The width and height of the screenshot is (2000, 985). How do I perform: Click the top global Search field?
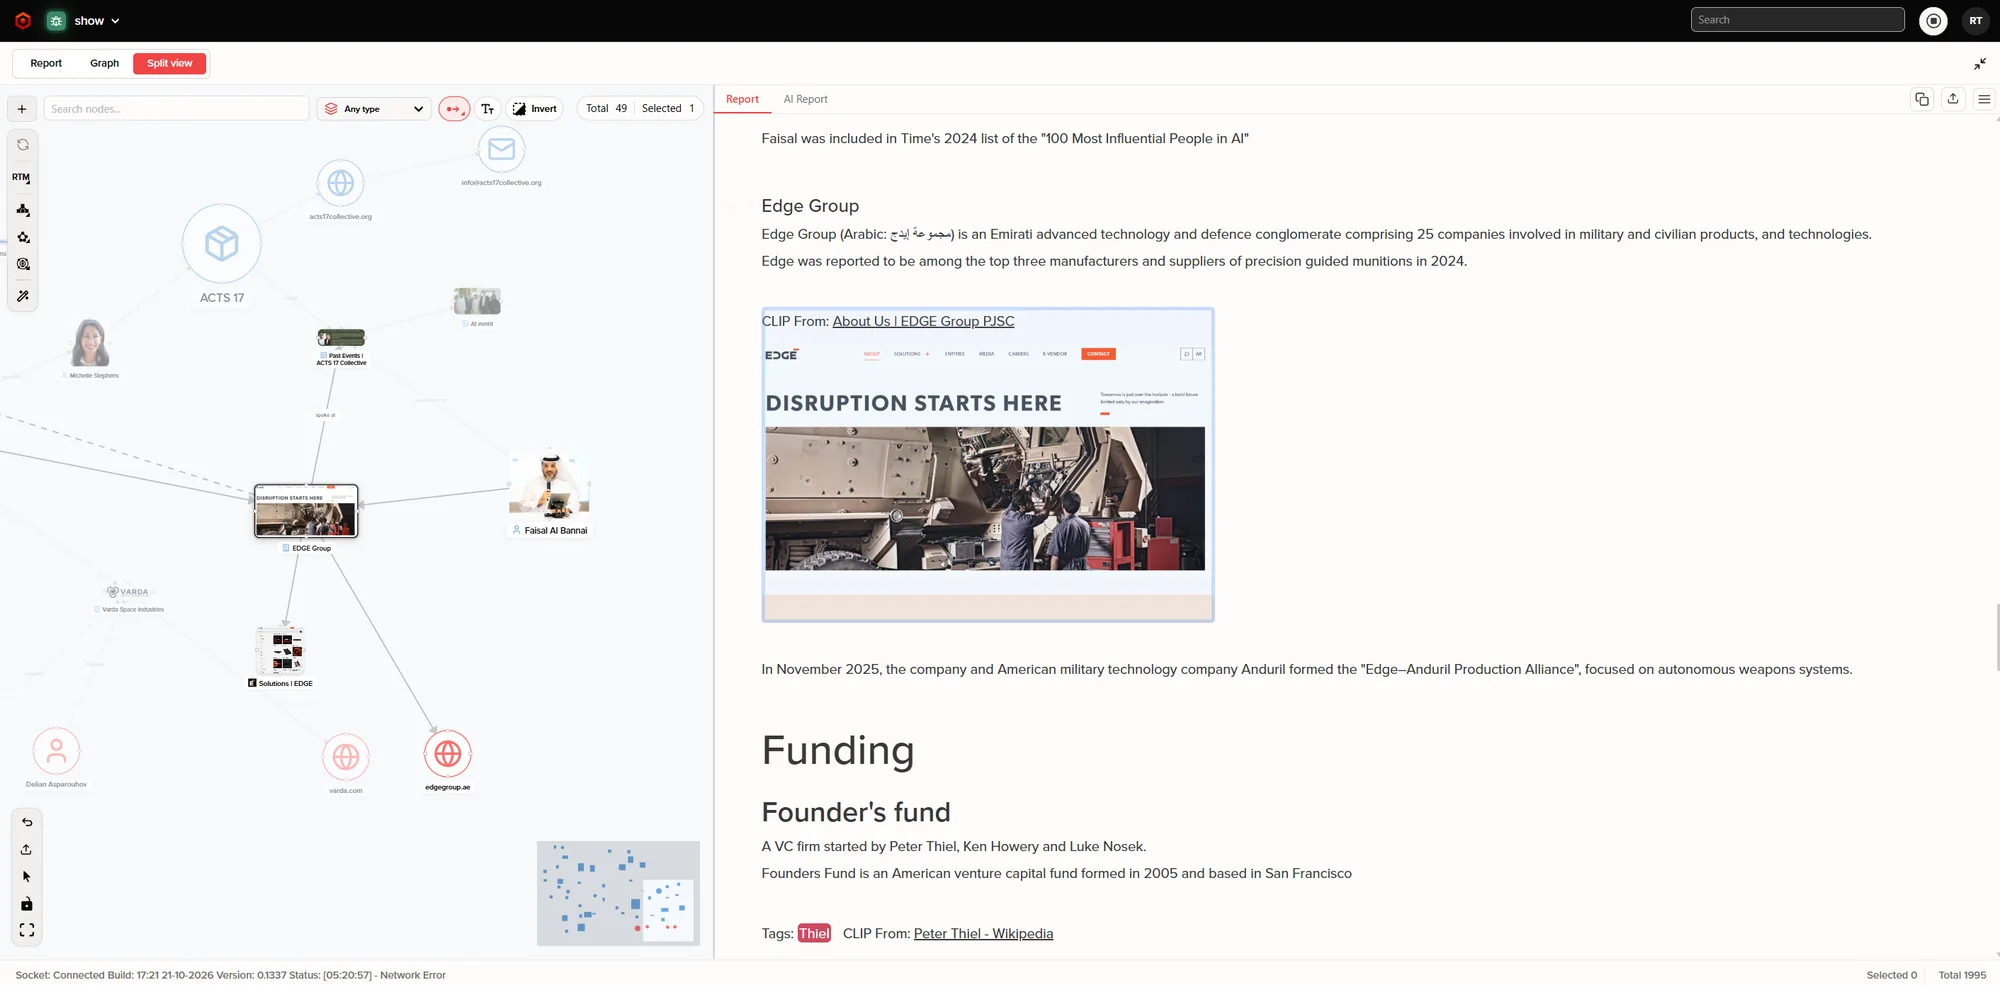click(x=1797, y=20)
